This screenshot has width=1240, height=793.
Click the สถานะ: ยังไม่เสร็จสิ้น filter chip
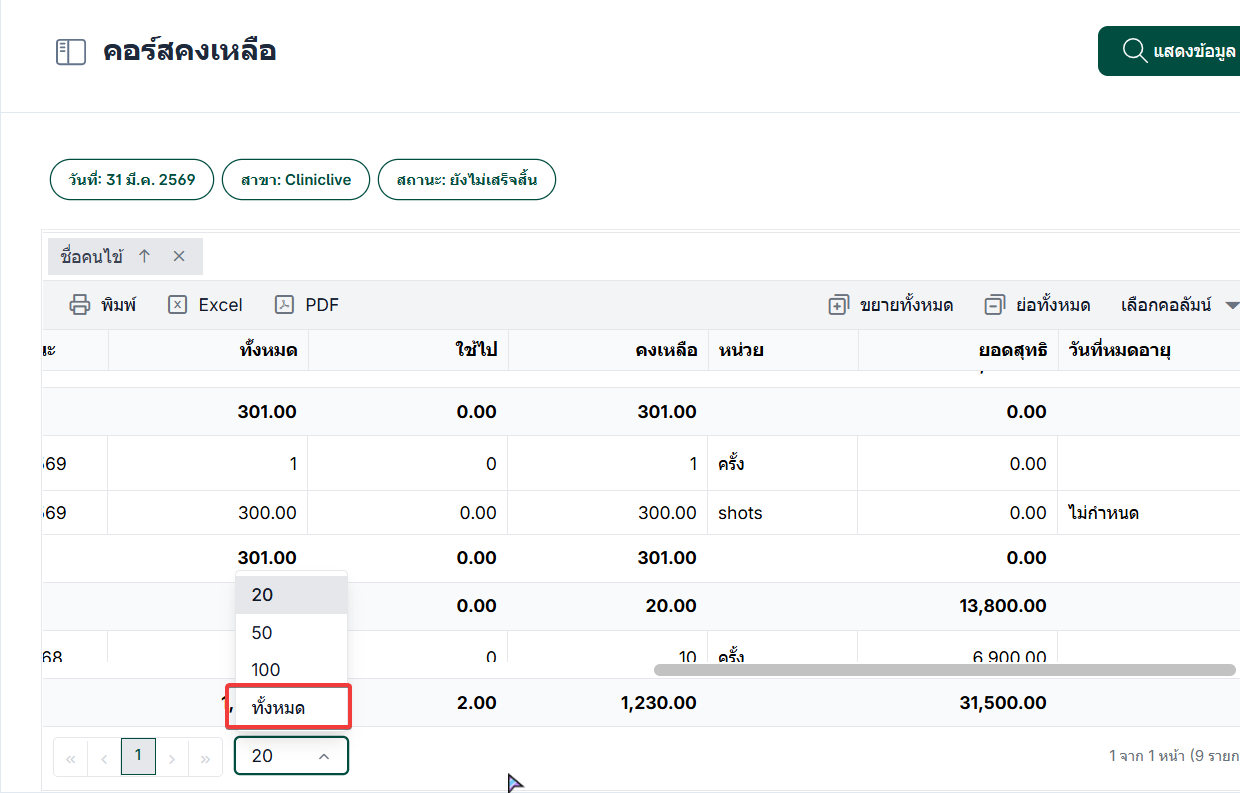pos(466,180)
